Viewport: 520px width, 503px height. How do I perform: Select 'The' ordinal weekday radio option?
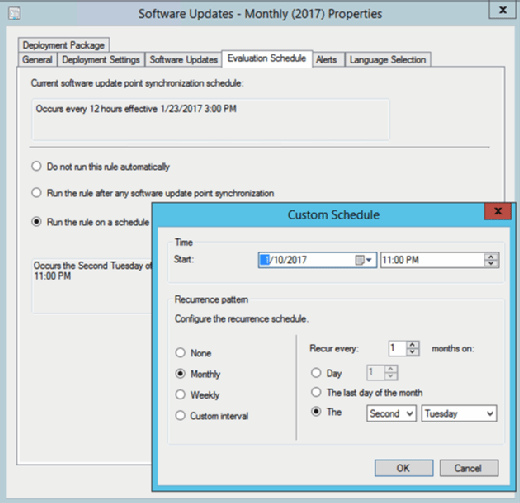click(x=326, y=412)
